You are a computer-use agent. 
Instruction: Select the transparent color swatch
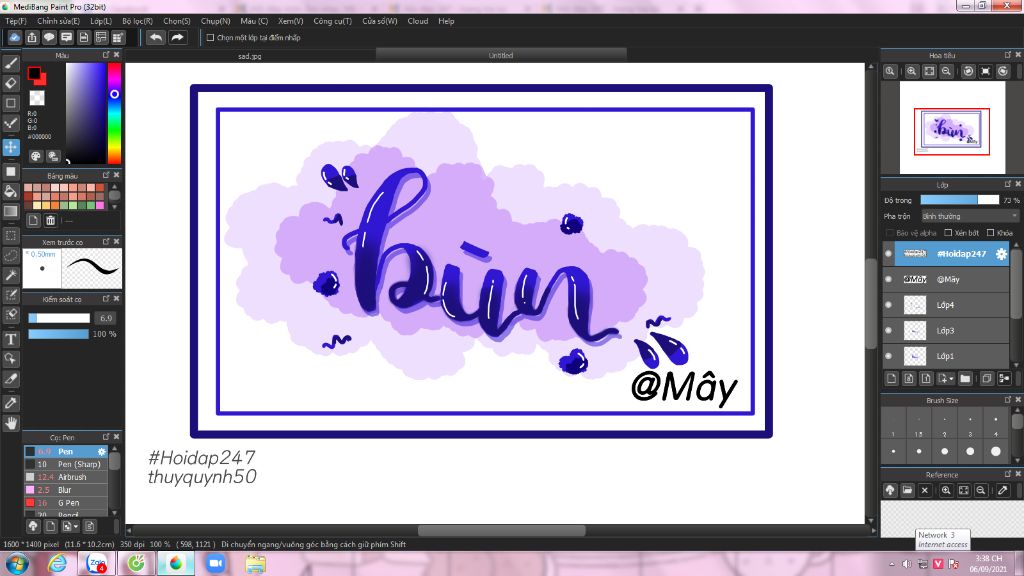[x=37, y=98]
